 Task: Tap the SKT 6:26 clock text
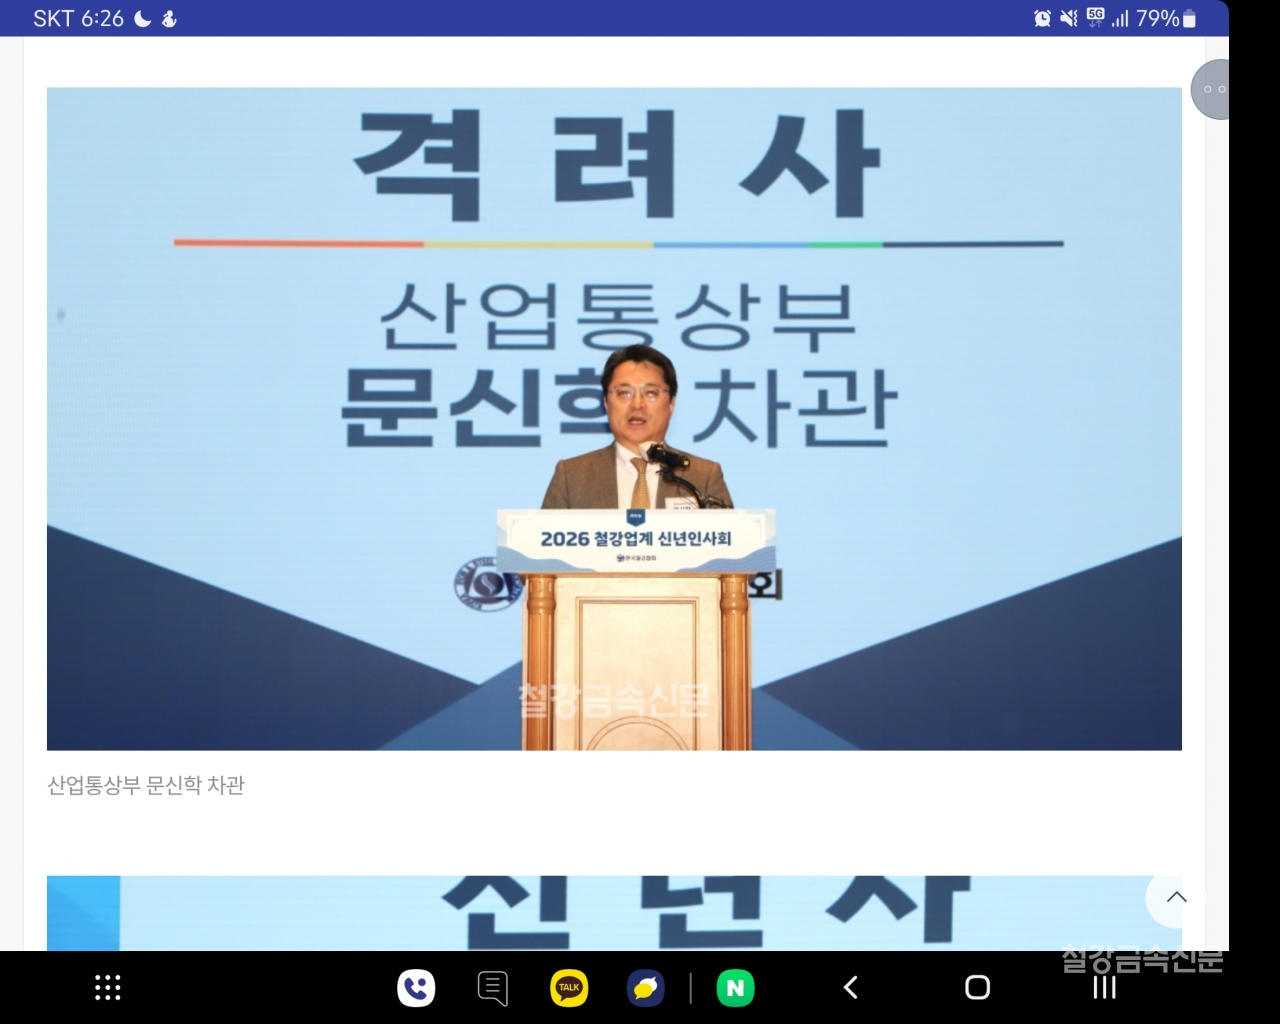tap(78, 18)
